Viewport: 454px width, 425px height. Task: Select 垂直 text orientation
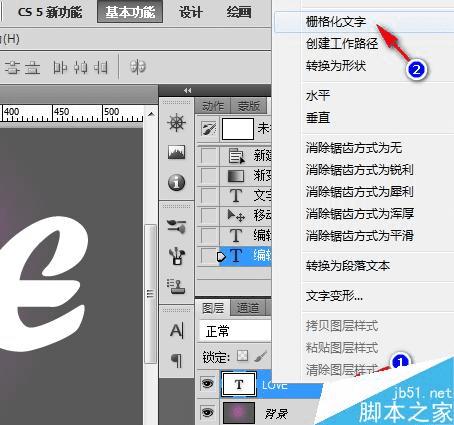pos(318,118)
